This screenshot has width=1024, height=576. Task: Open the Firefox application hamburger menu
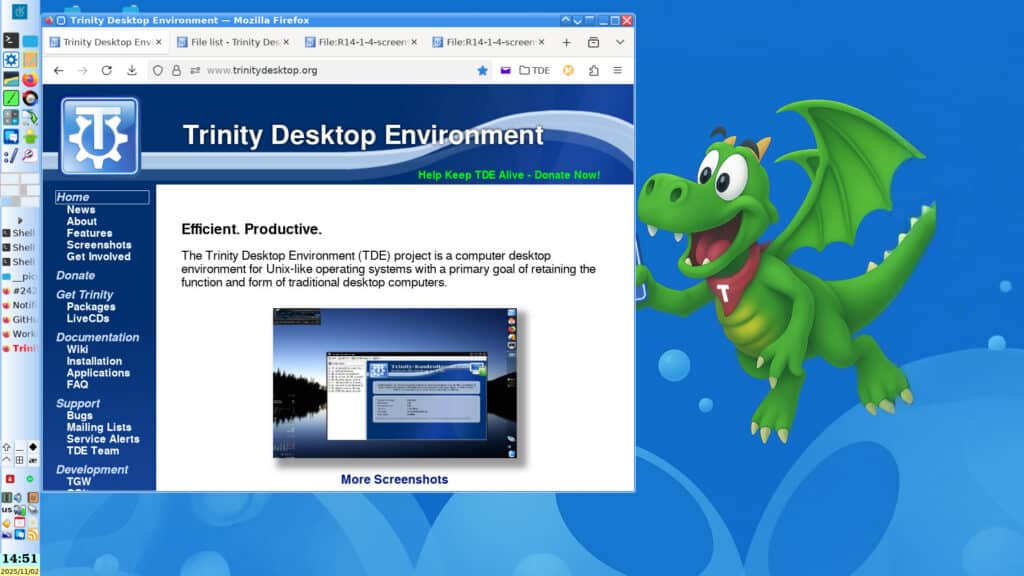click(x=618, y=70)
